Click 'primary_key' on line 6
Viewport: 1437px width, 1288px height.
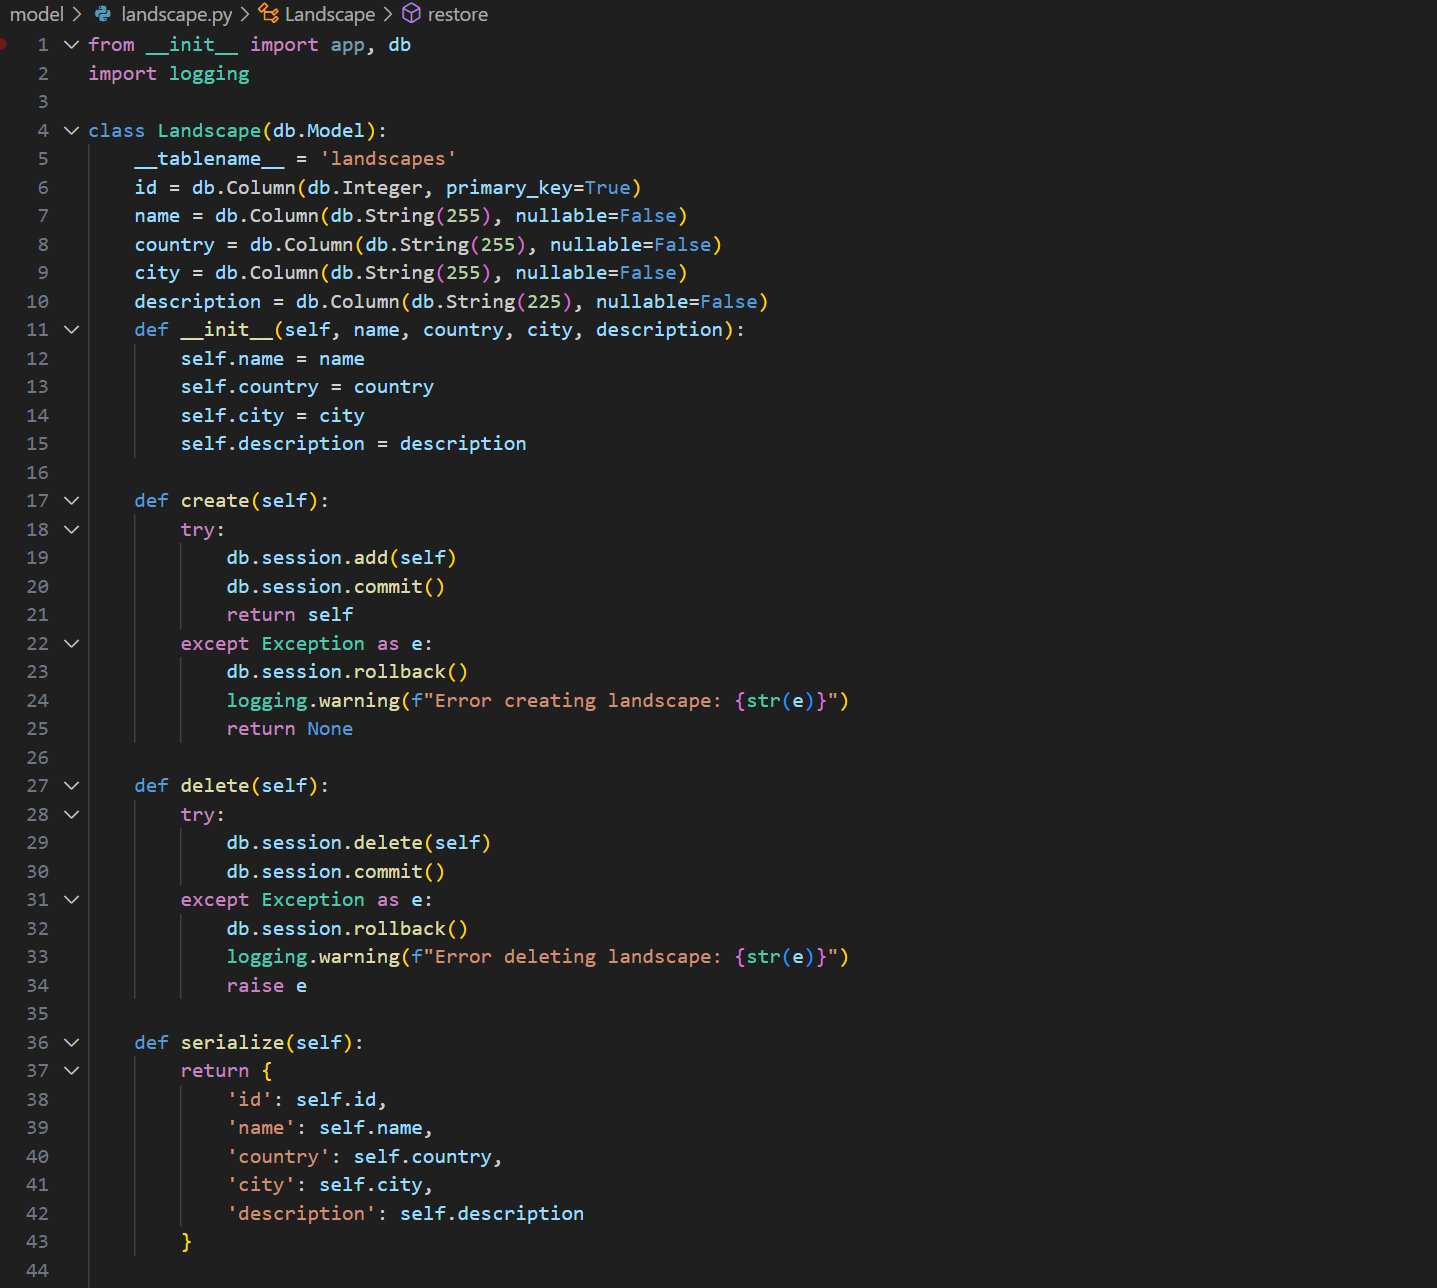coord(509,187)
